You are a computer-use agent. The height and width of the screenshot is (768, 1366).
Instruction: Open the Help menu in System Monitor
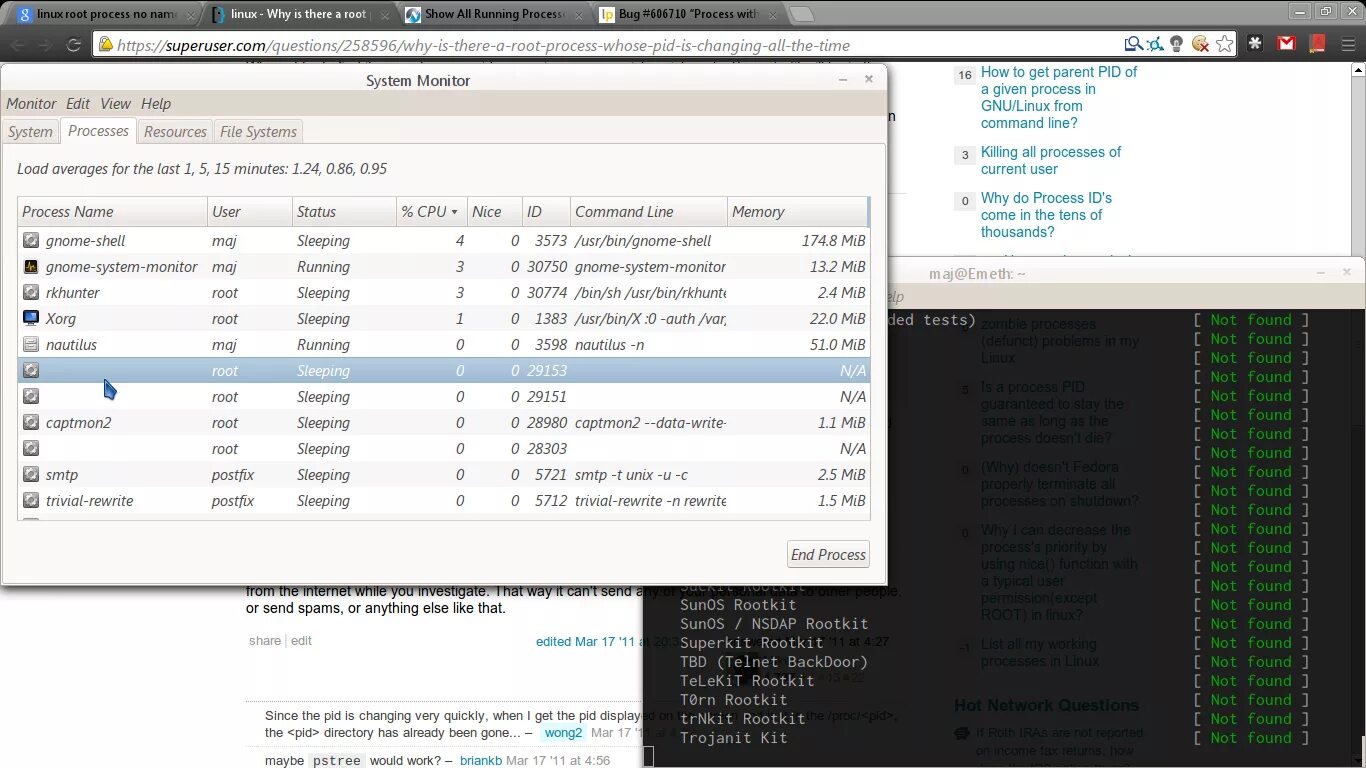[155, 103]
